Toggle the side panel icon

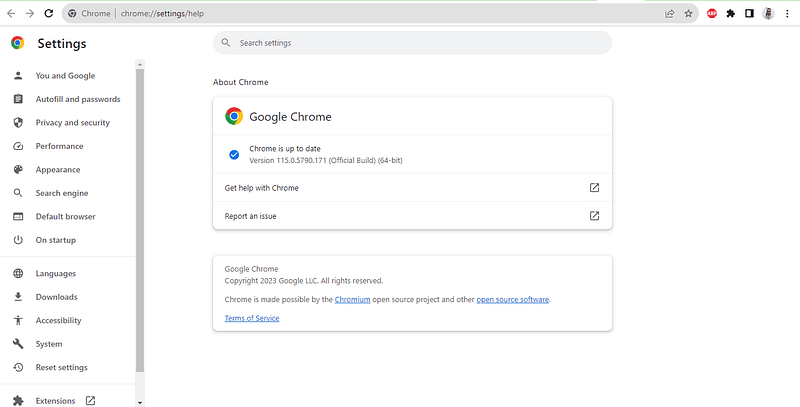click(x=749, y=14)
